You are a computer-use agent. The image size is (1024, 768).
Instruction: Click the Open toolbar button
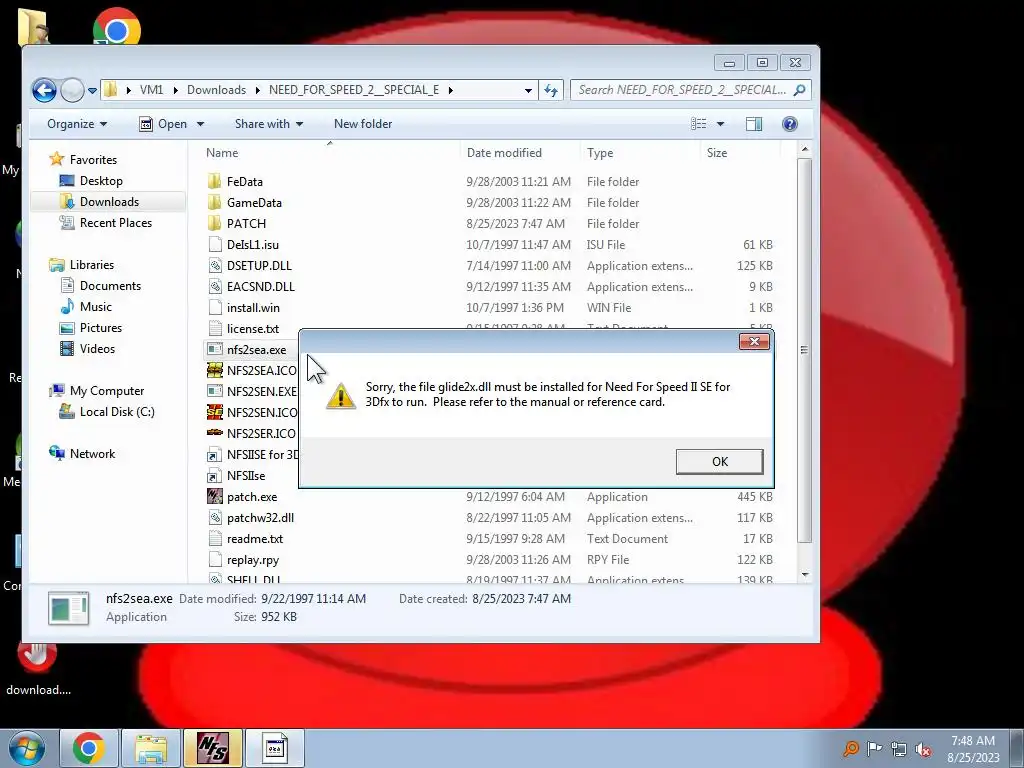[x=163, y=124]
